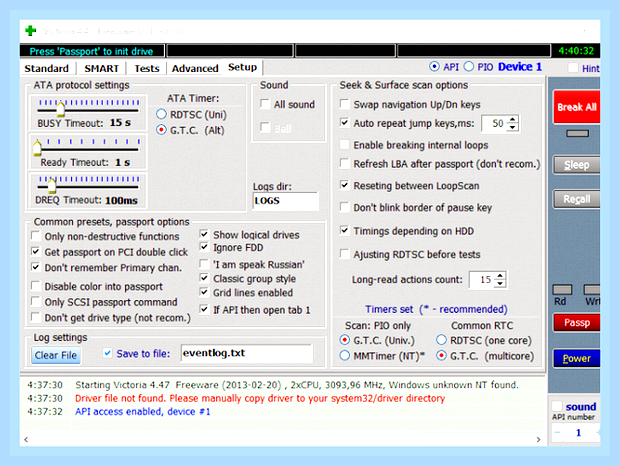Toggle Refresh LBA after passport
Viewport: 620px width, 466px height.
(x=344, y=163)
